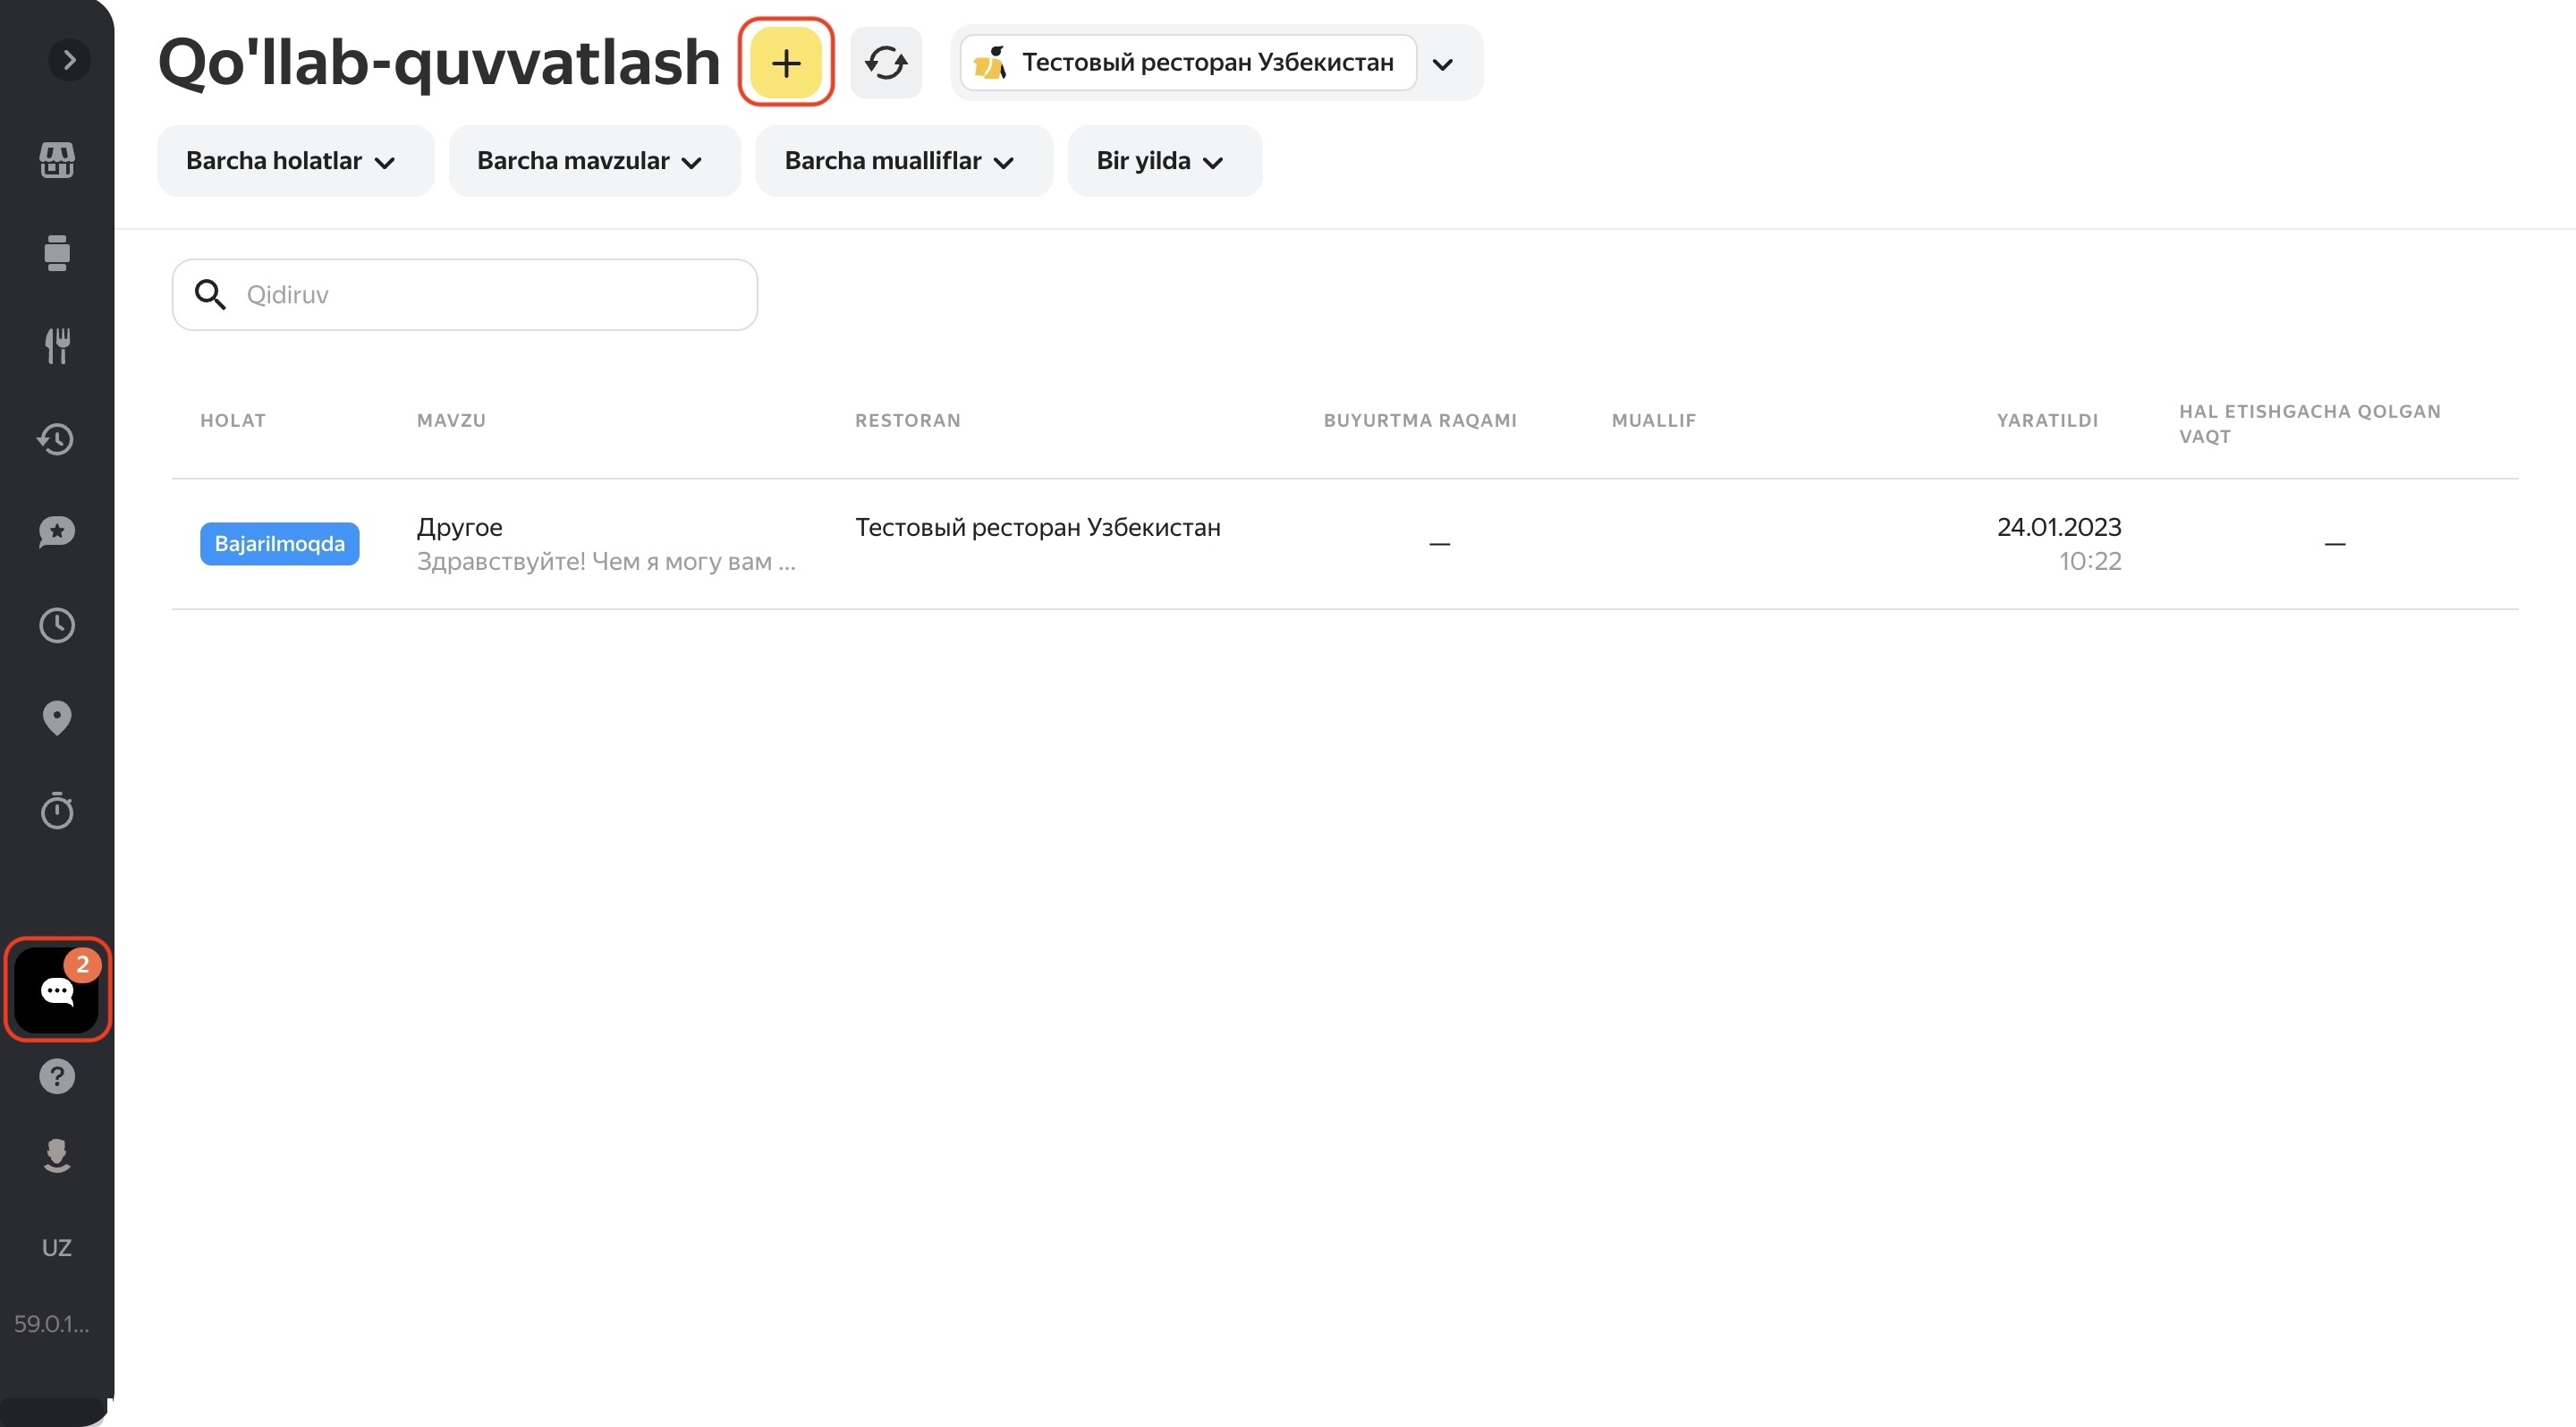This screenshot has height=1427, width=2576.
Task: Click the HOLAT column header
Action: tap(233, 421)
